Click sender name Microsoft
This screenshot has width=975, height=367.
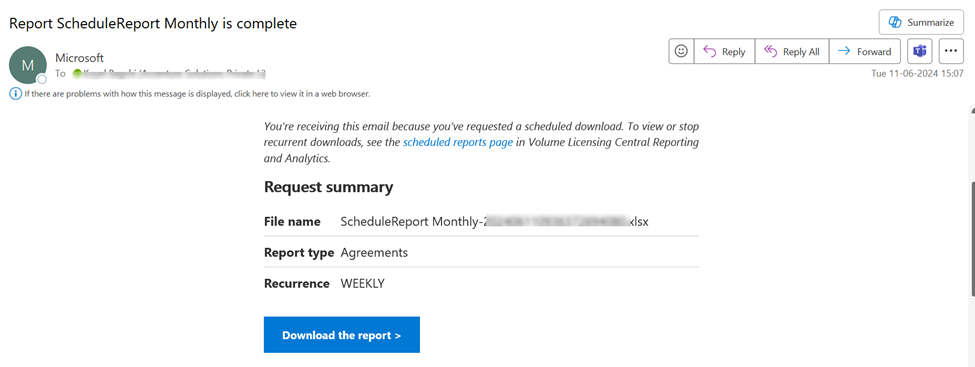[x=79, y=58]
